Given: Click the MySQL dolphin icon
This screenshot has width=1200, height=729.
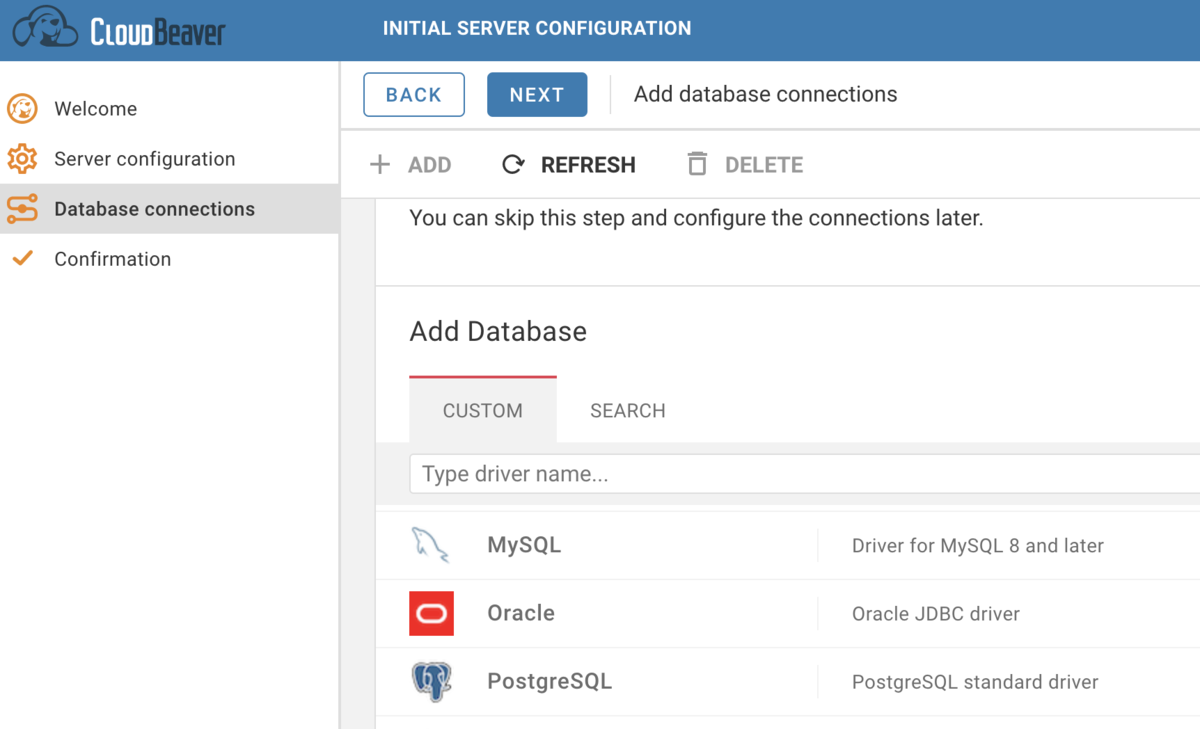Looking at the screenshot, I should coord(431,546).
